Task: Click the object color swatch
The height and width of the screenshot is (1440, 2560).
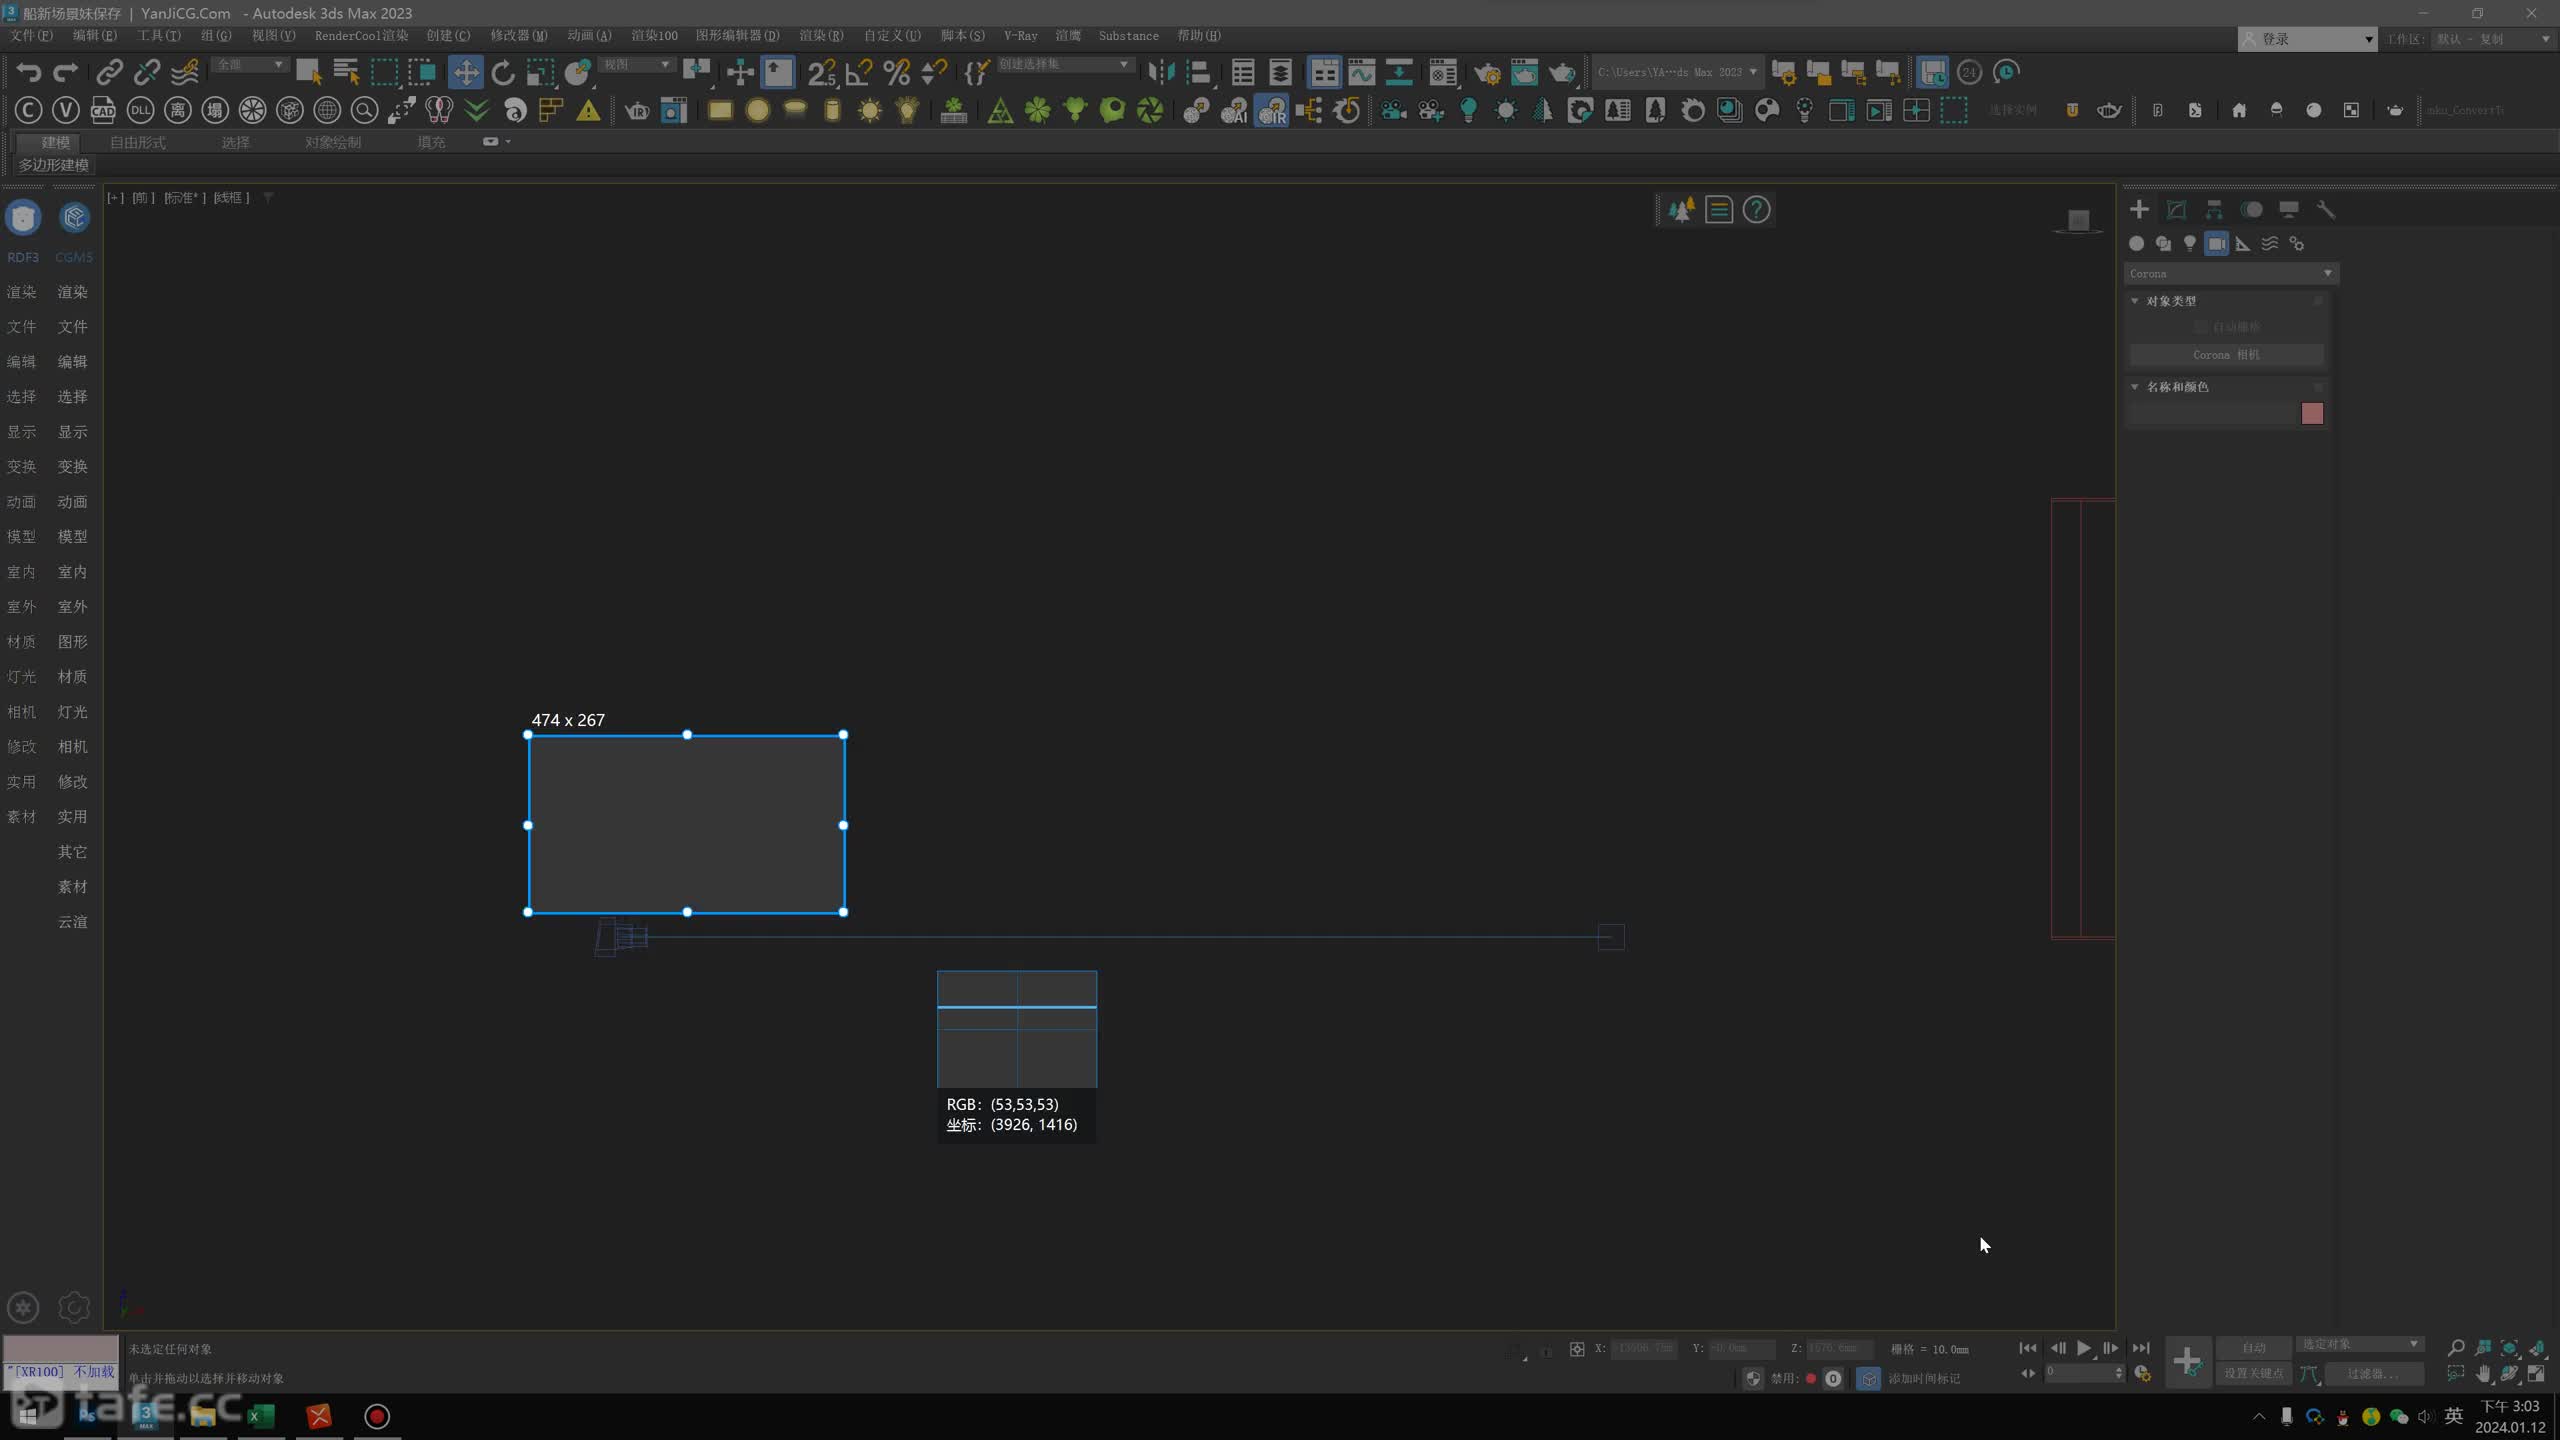Action: [x=2312, y=413]
